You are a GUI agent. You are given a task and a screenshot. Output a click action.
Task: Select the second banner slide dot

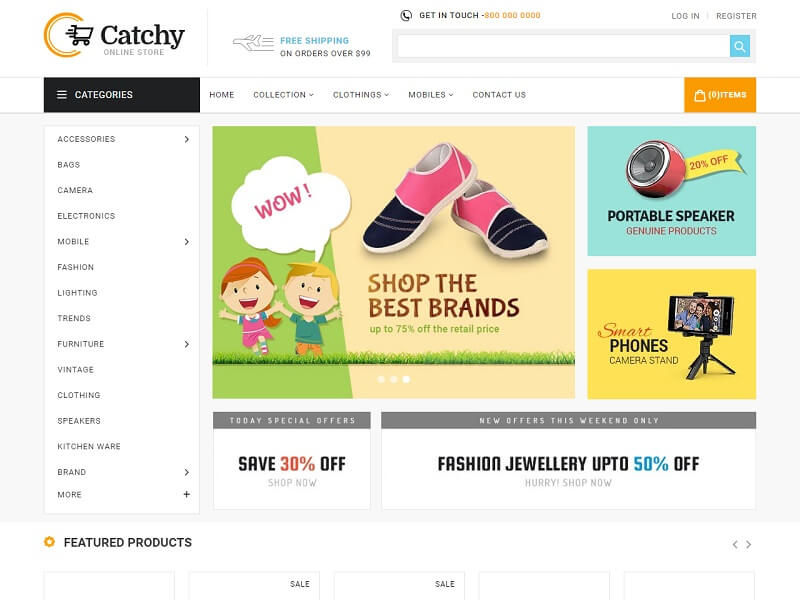pos(393,379)
